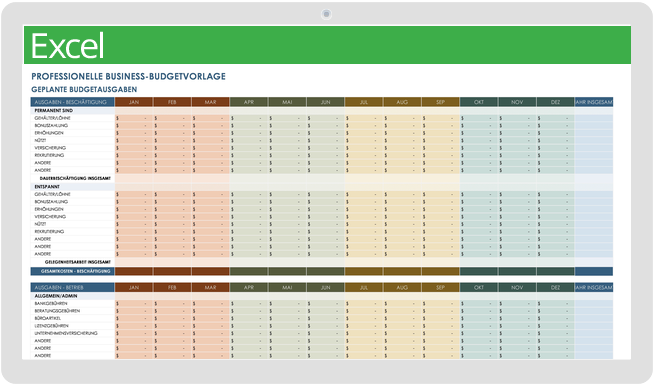
Task: Click JAHR INSGESAMT header in the Betrieb table
Action: pos(594,288)
